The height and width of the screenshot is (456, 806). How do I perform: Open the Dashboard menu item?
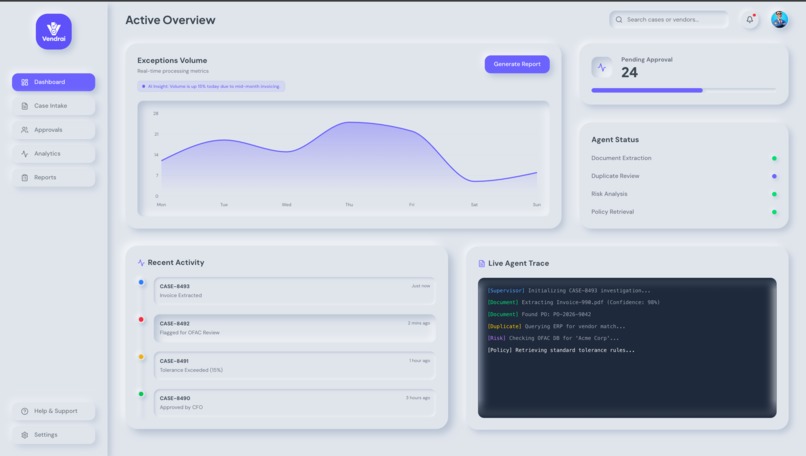pos(53,82)
